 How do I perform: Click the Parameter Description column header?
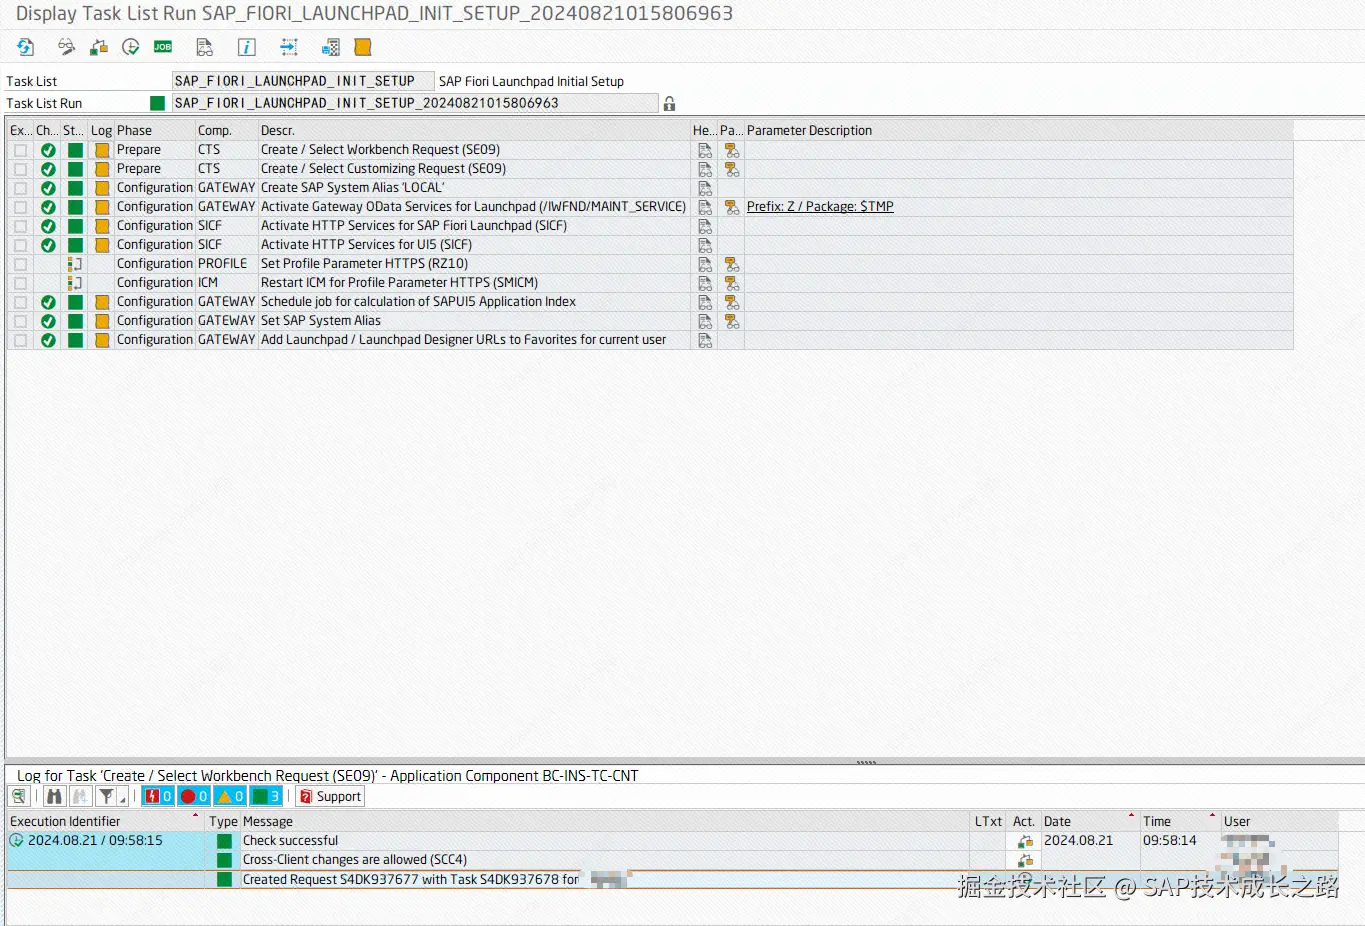[1019, 131]
